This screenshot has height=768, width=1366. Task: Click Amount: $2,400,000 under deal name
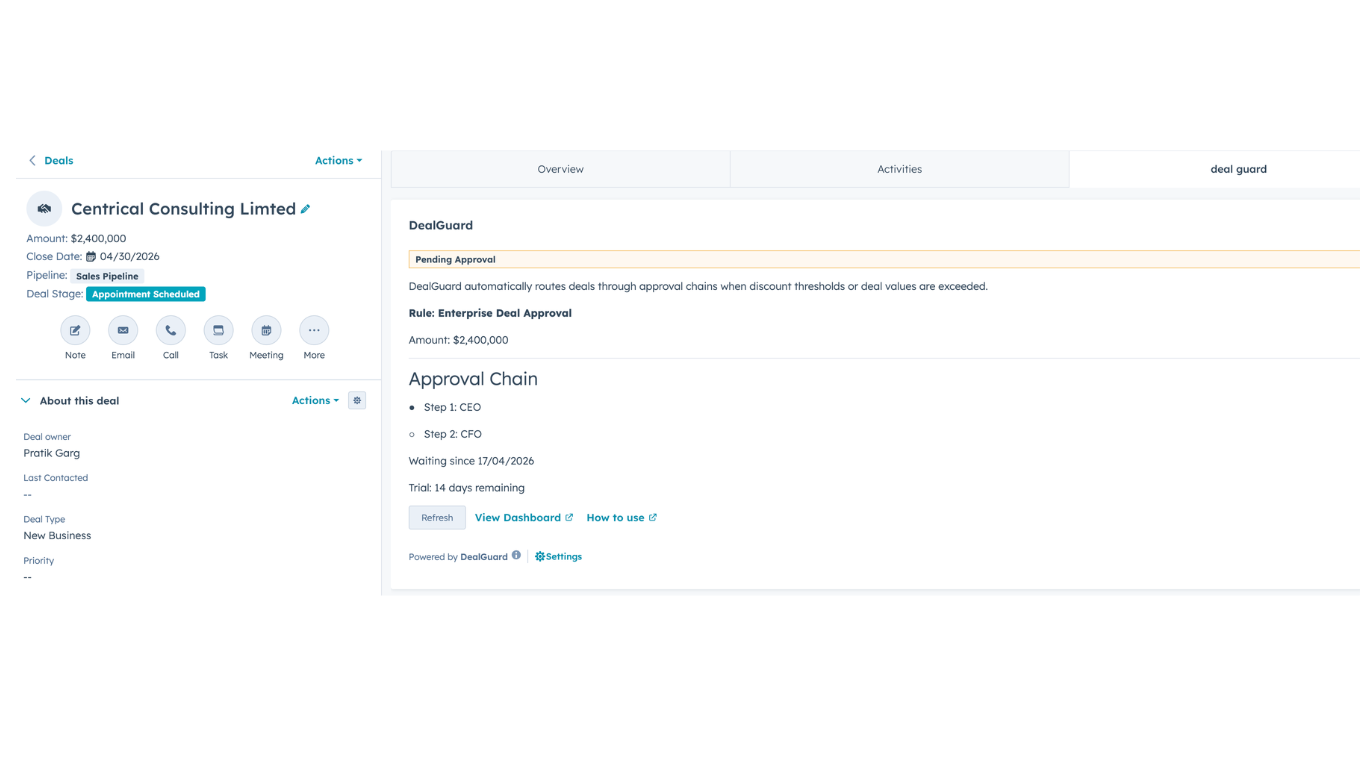[x=76, y=238]
